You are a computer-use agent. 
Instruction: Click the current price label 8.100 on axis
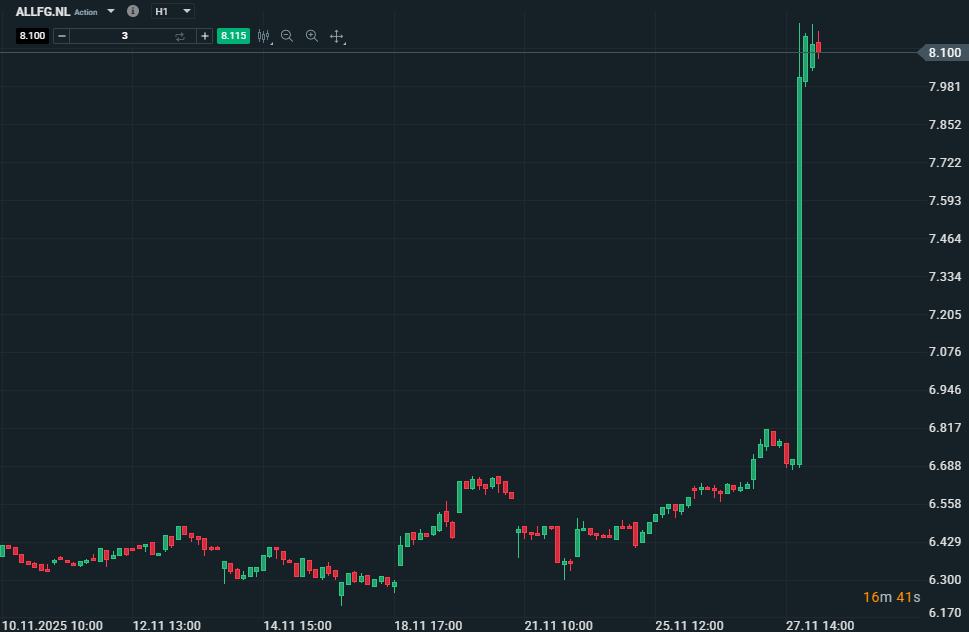tap(944, 52)
